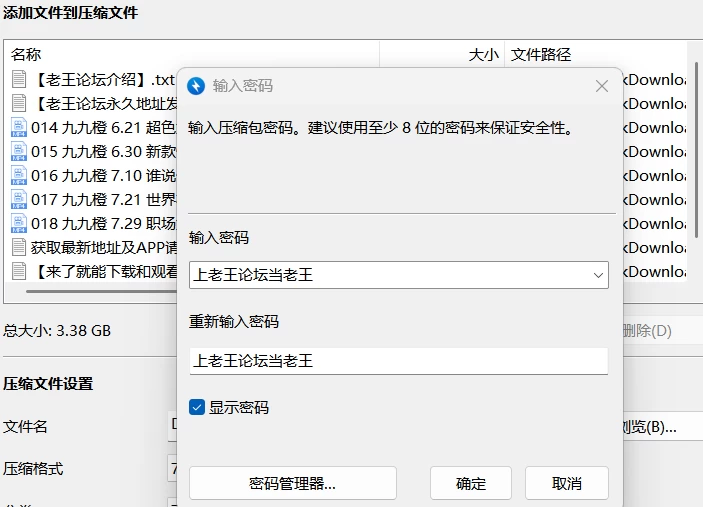Close the 输入密码 dialog
This screenshot has width=703, height=507.
[x=602, y=86]
